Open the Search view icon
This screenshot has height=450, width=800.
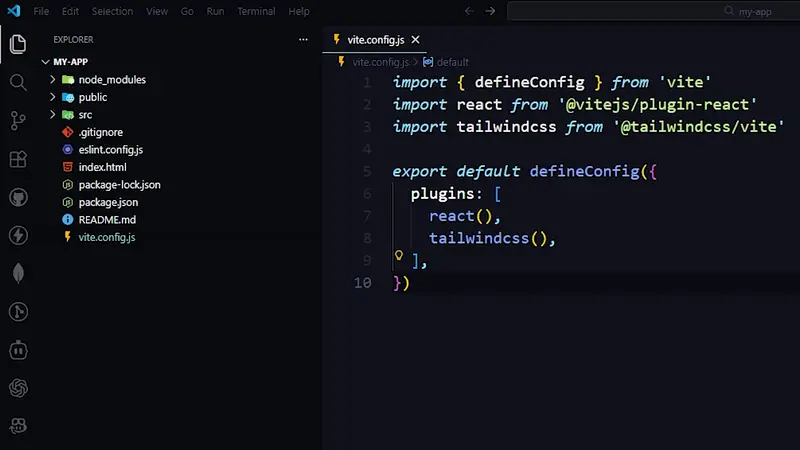17,82
